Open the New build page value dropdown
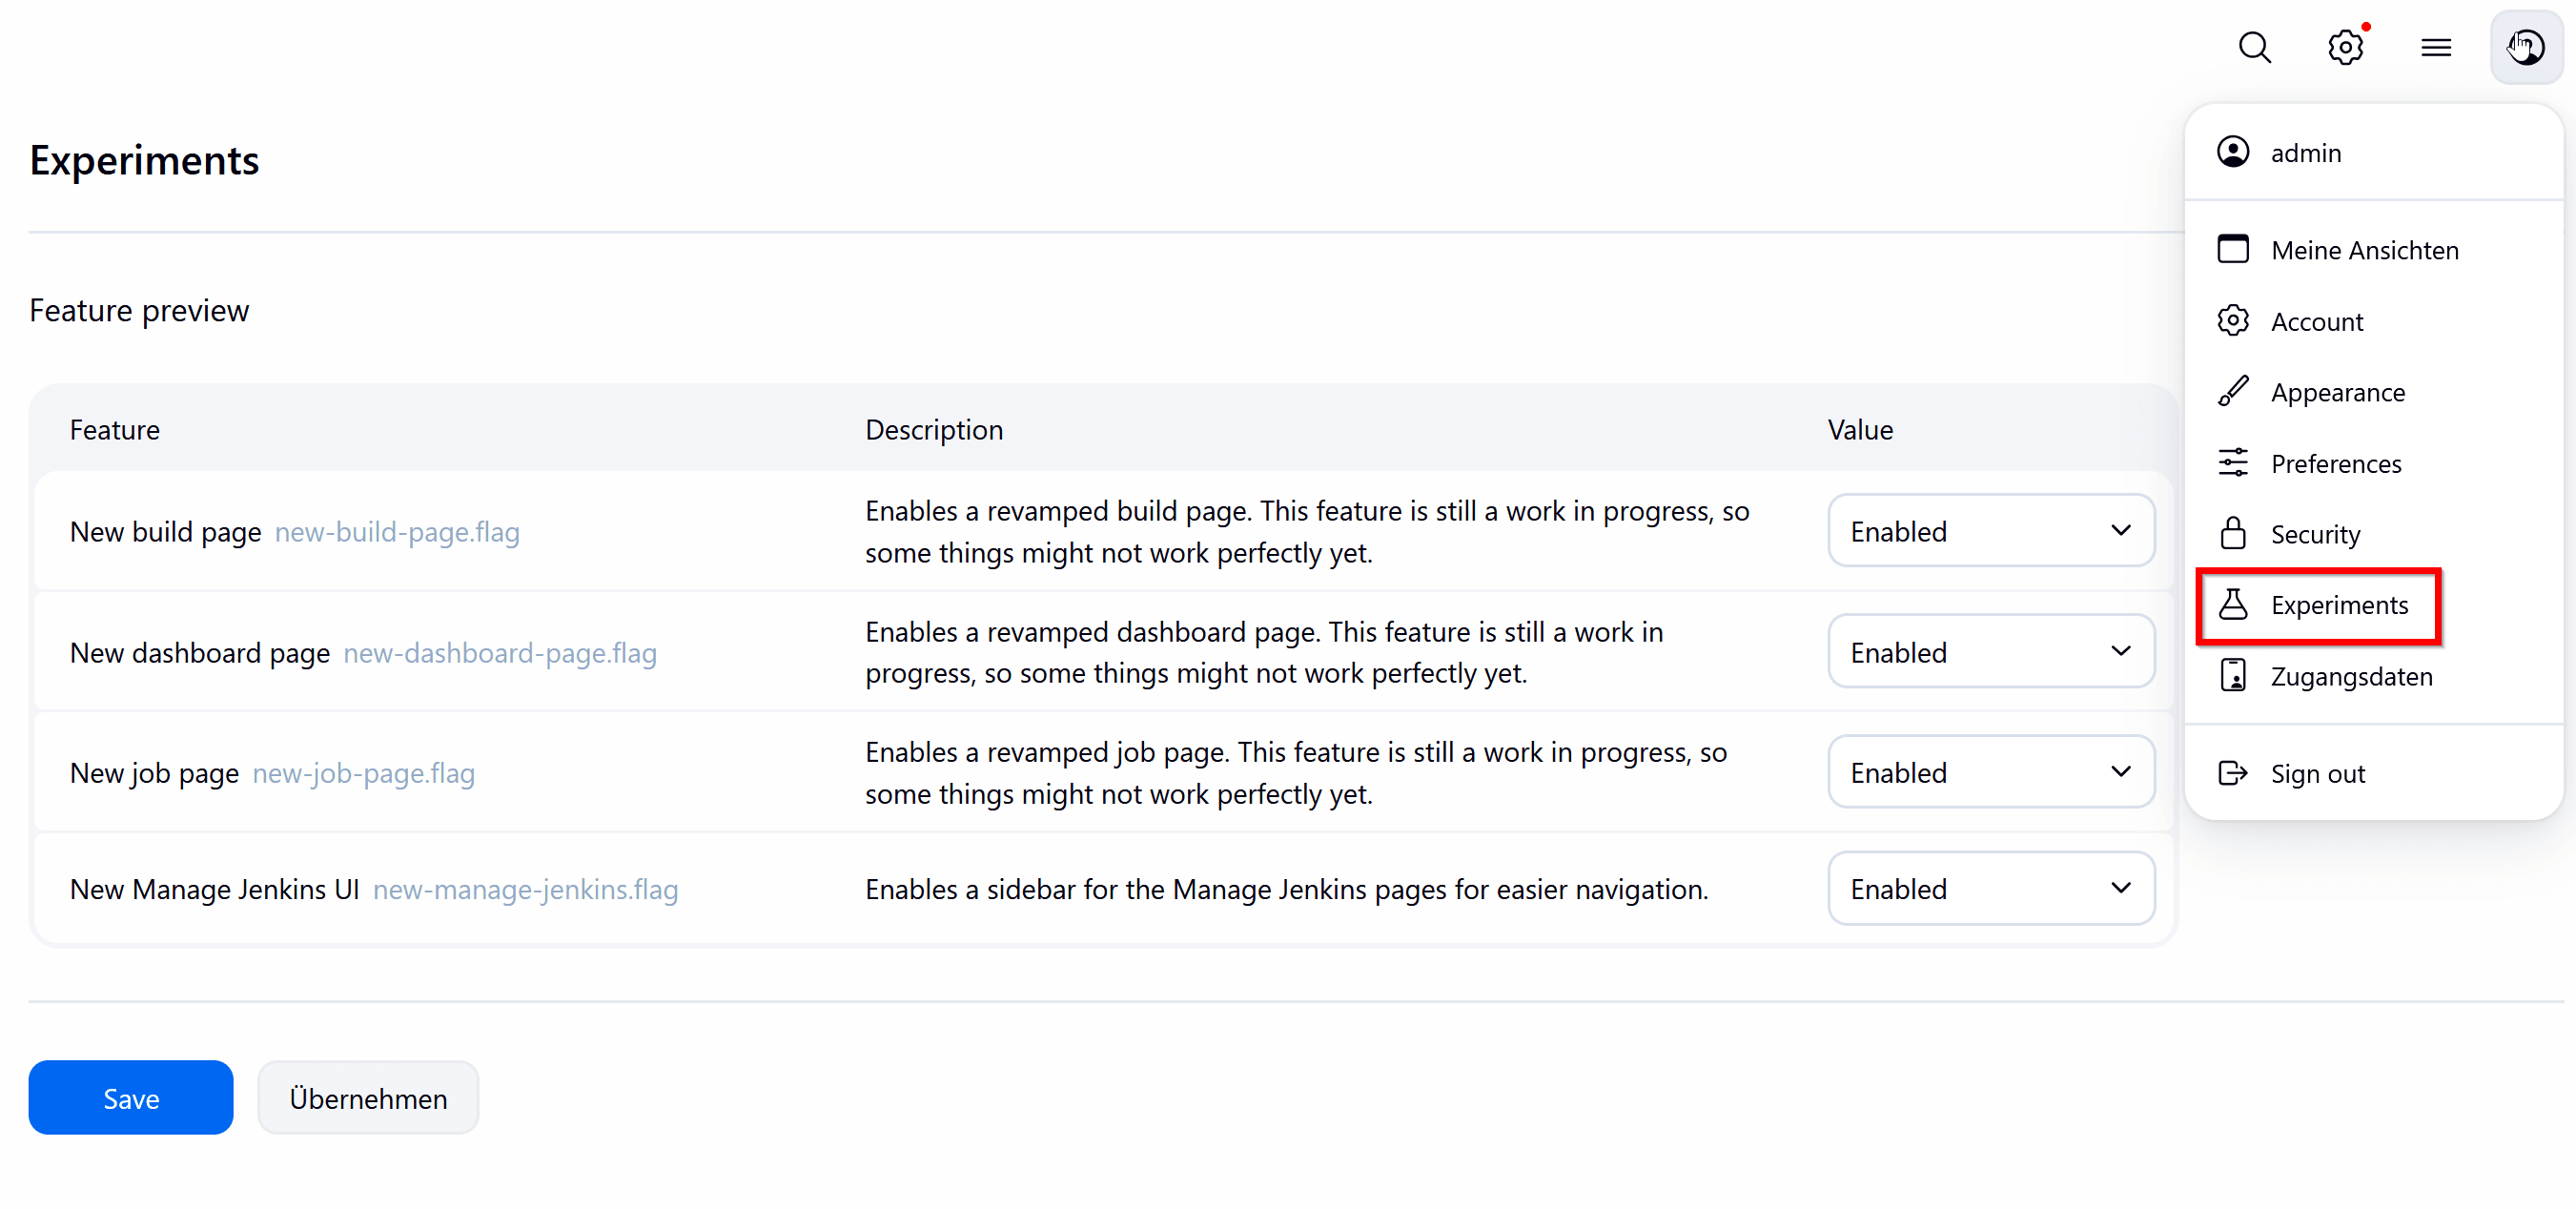 click(1991, 530)
